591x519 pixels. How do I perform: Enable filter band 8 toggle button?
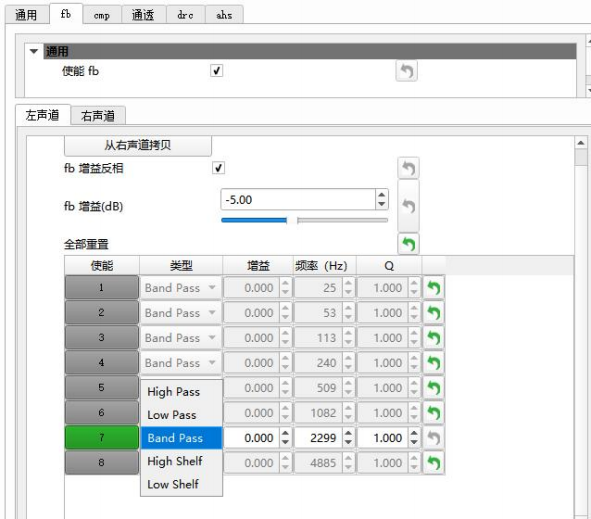(x=102, y=462)
